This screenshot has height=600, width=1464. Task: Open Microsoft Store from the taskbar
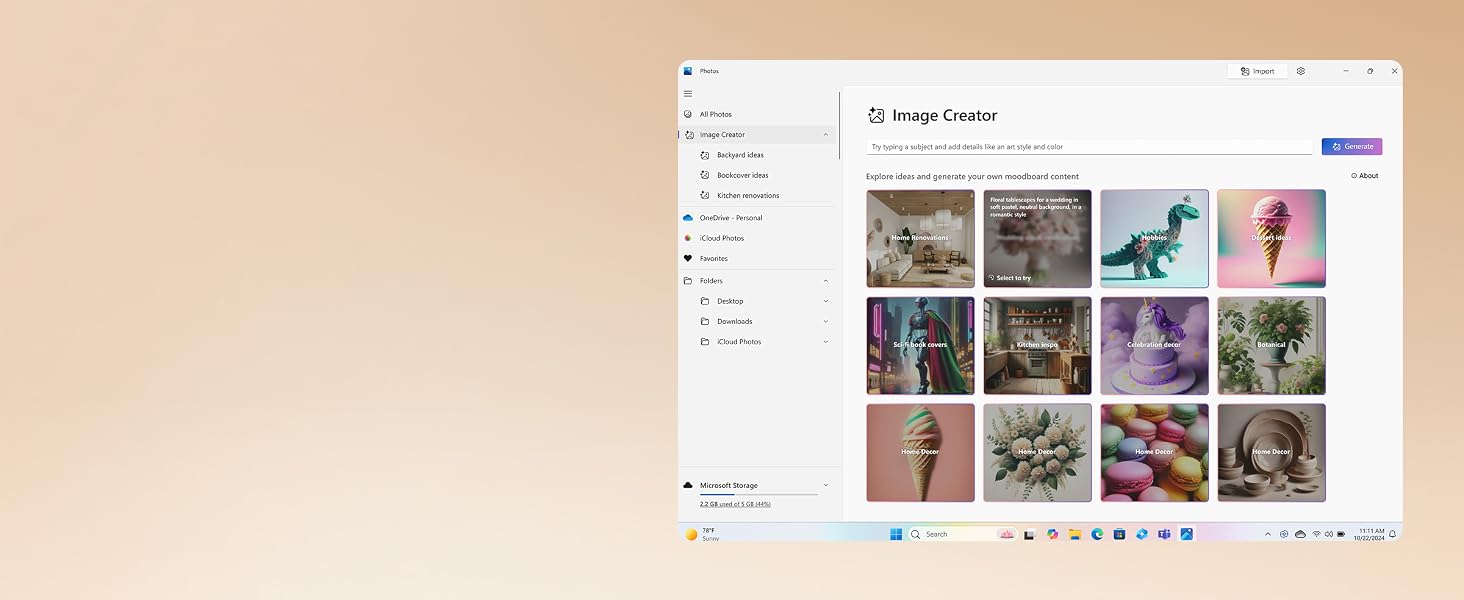click(1120, 534)
